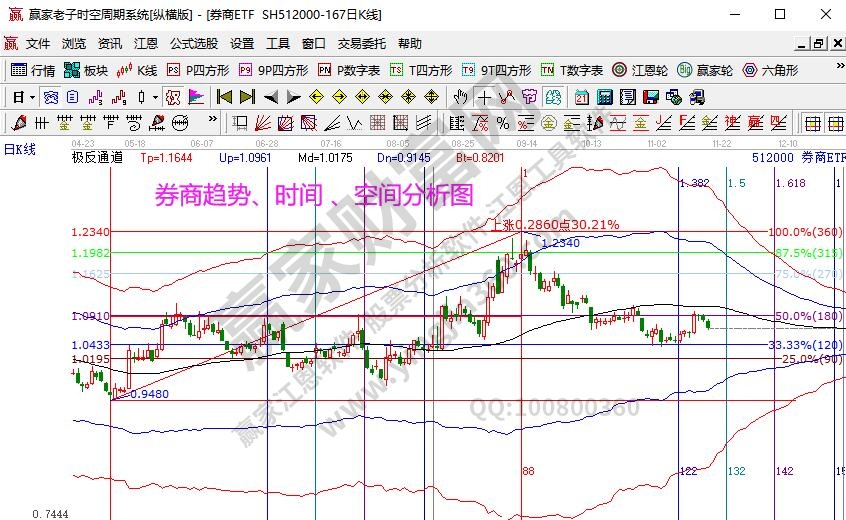Open the K线 chart view
Screen dimensions: 846x520
(137, 70)
